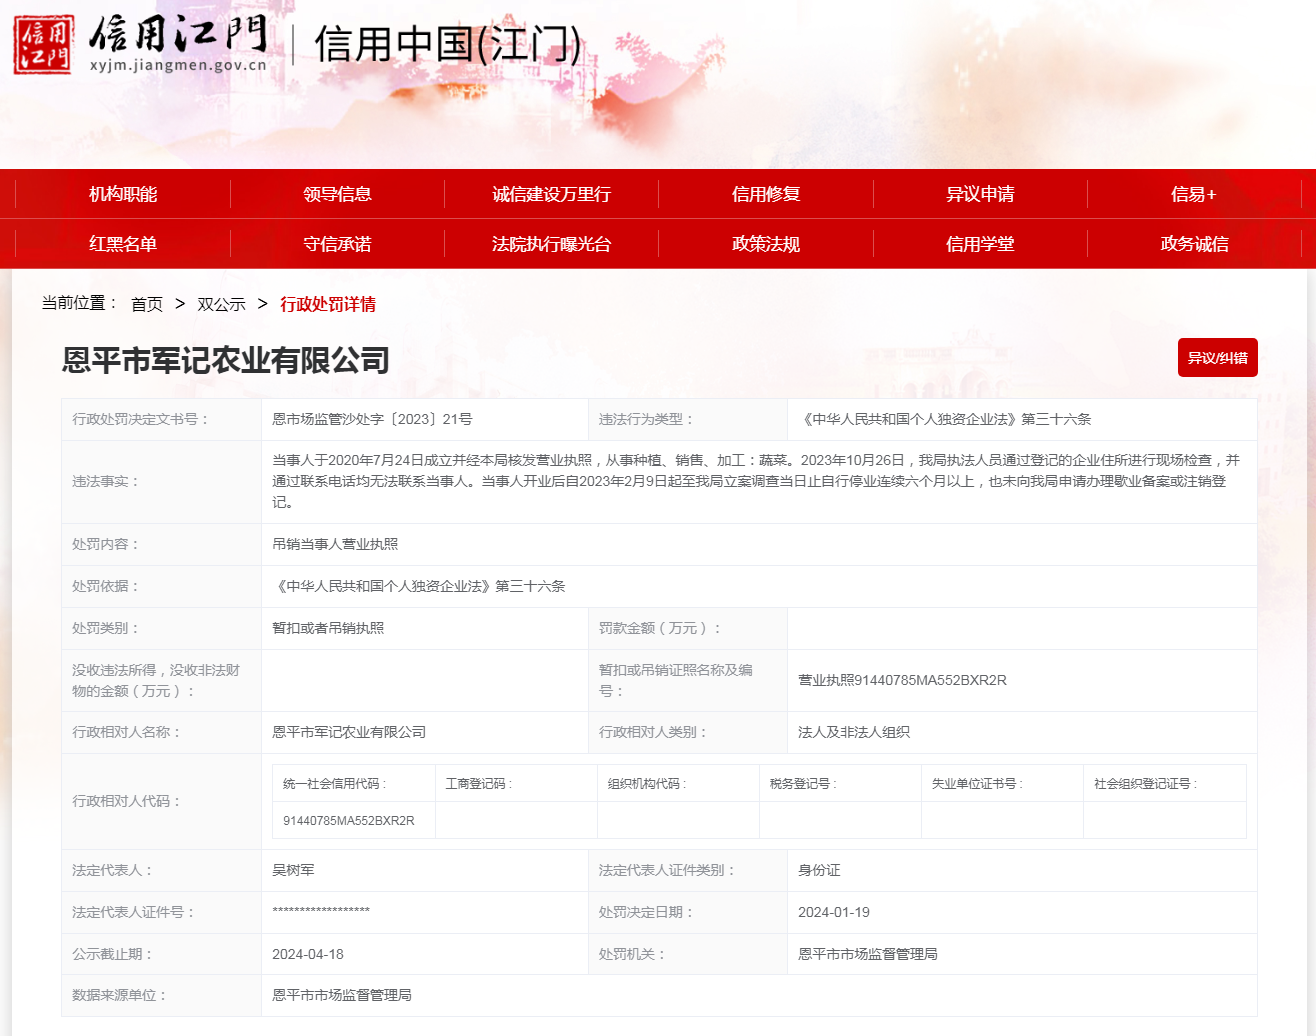Click 行政相对人名称 value 恩平市军记农业有限公司
The height and width of the screenshot is (1036, 1316).
[x=349, y=732]
